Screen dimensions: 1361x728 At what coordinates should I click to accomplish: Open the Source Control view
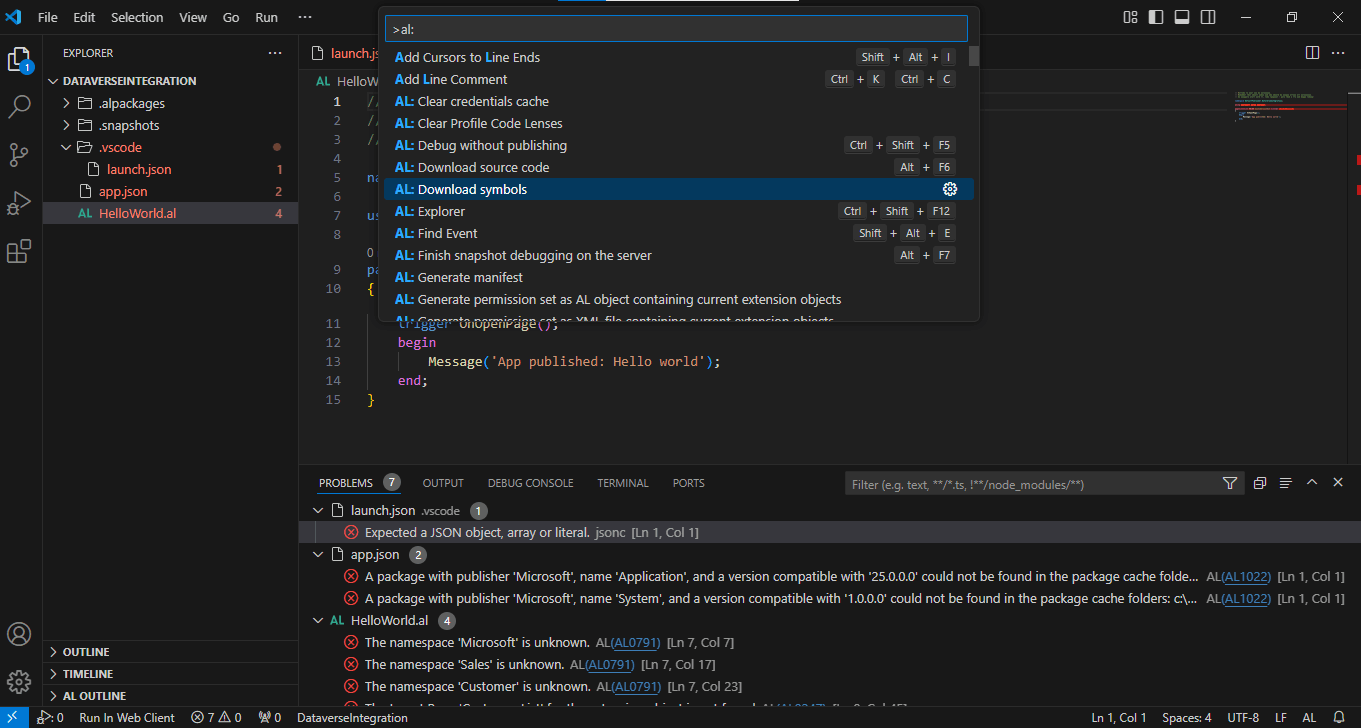(20, 155)
